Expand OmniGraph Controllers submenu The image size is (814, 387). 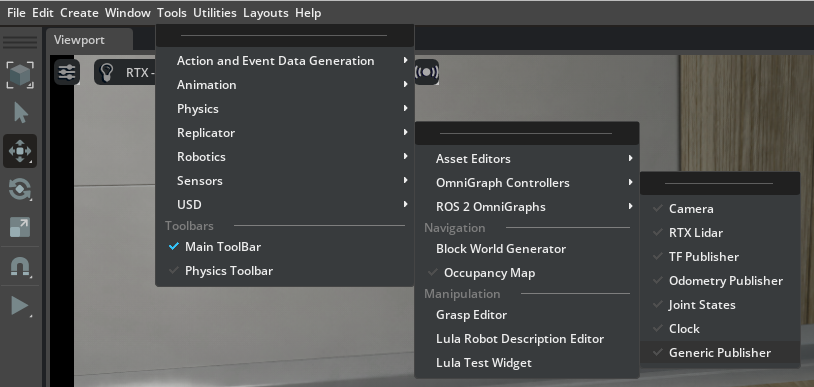527,182
